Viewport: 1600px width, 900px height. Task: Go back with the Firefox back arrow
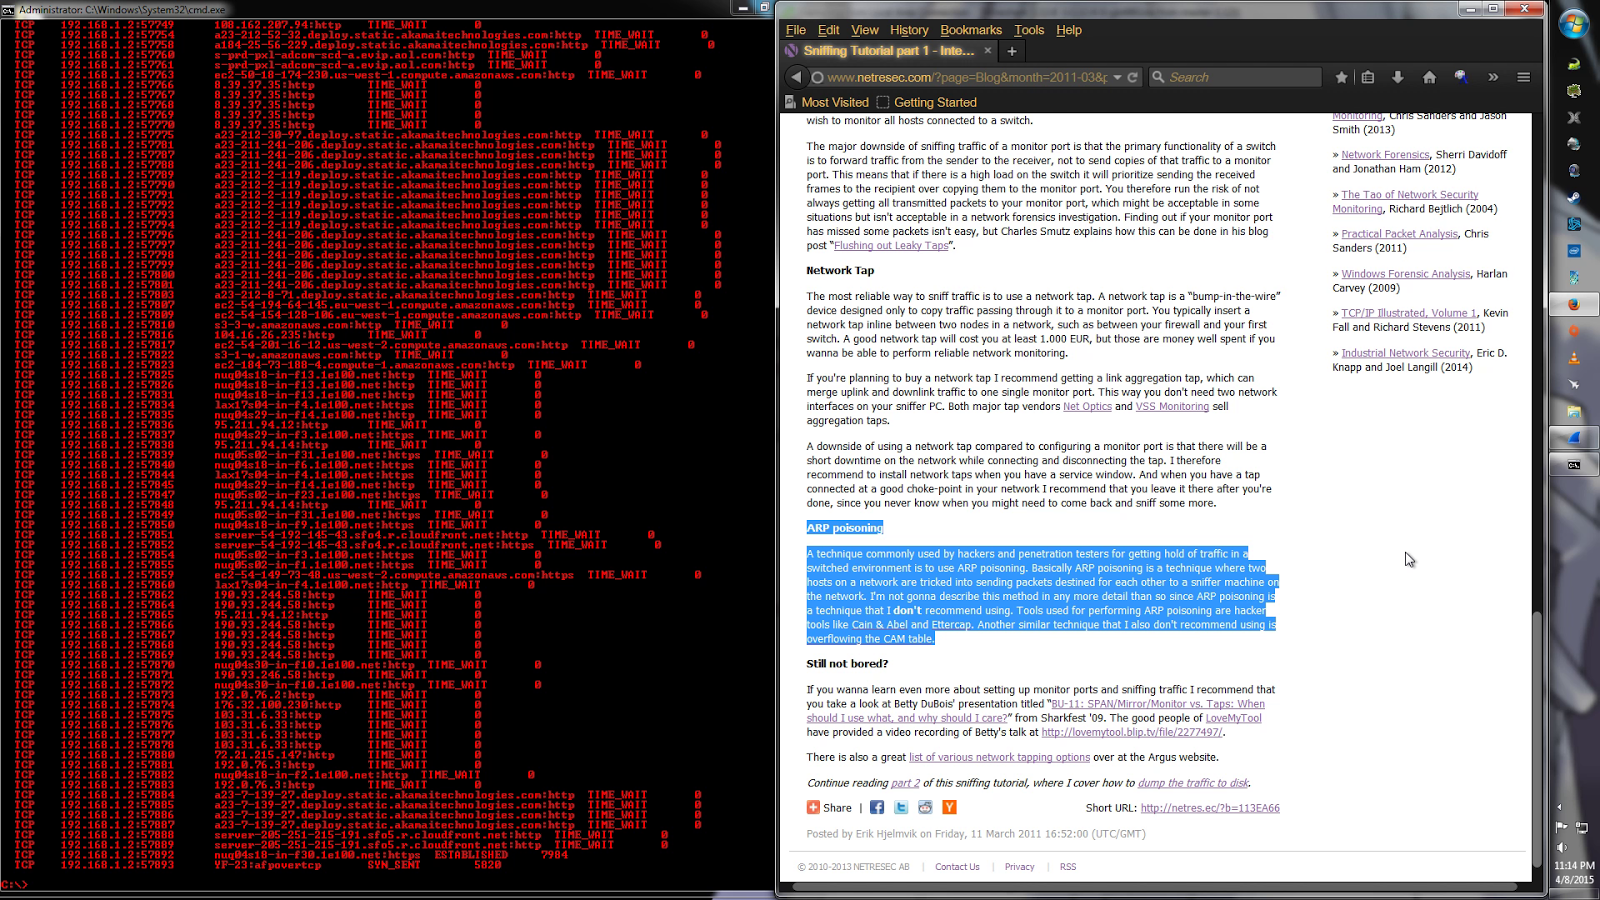796,77
